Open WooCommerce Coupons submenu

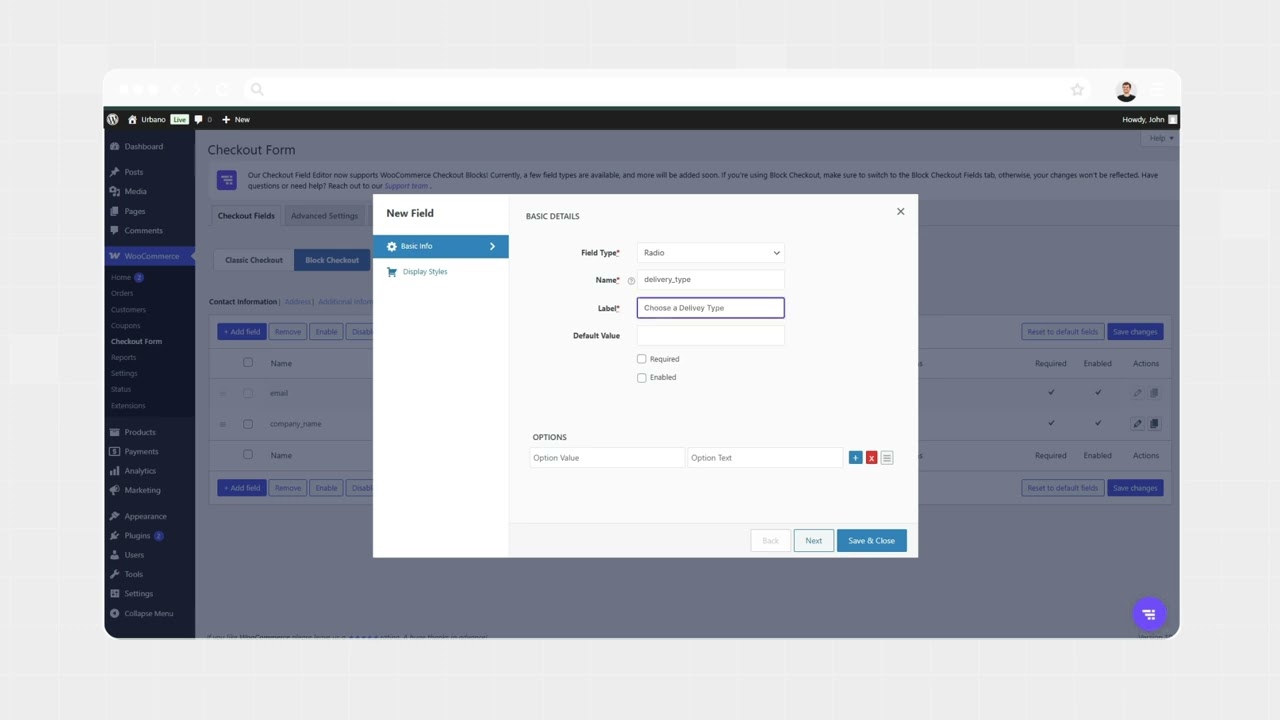pyautogui.click(x=126, y=325)
